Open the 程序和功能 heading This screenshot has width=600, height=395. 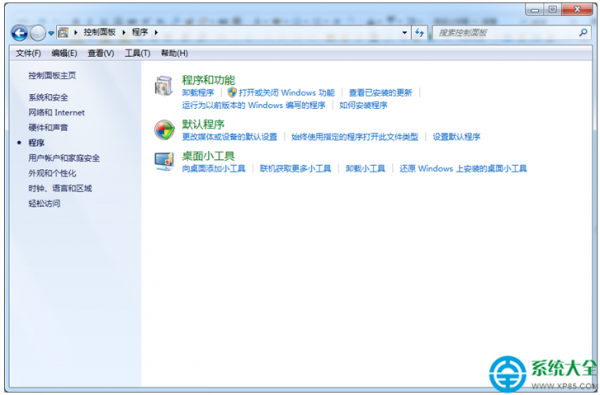point(209,80)
